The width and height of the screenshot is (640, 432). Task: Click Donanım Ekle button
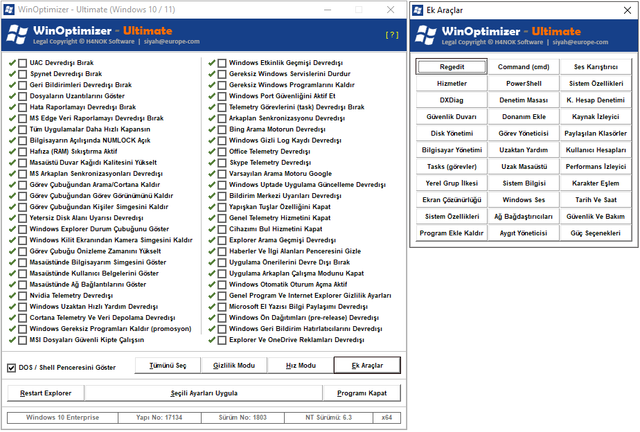pyautogui.click(x=524, y=117)
